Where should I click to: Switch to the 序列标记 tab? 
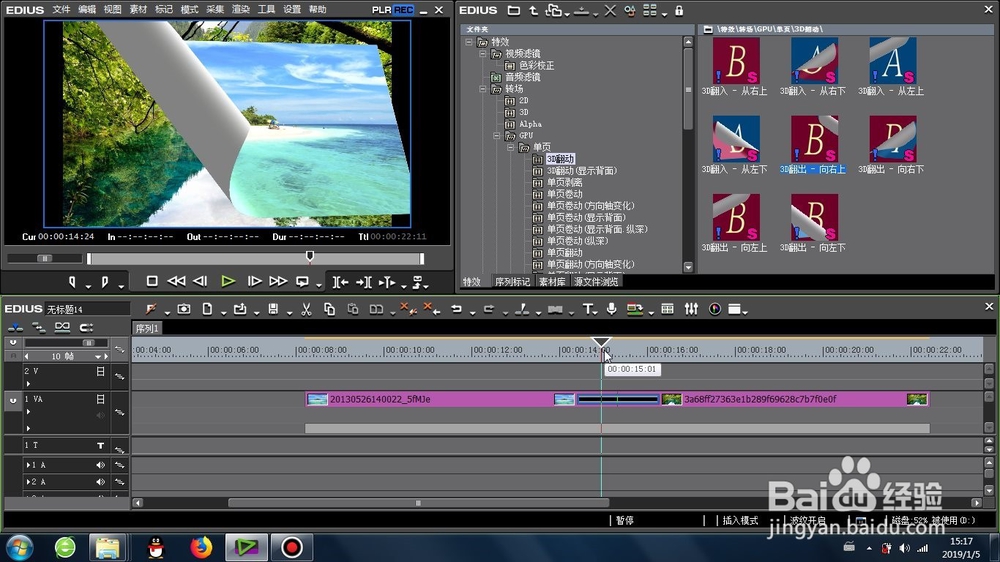click(512, 282)
